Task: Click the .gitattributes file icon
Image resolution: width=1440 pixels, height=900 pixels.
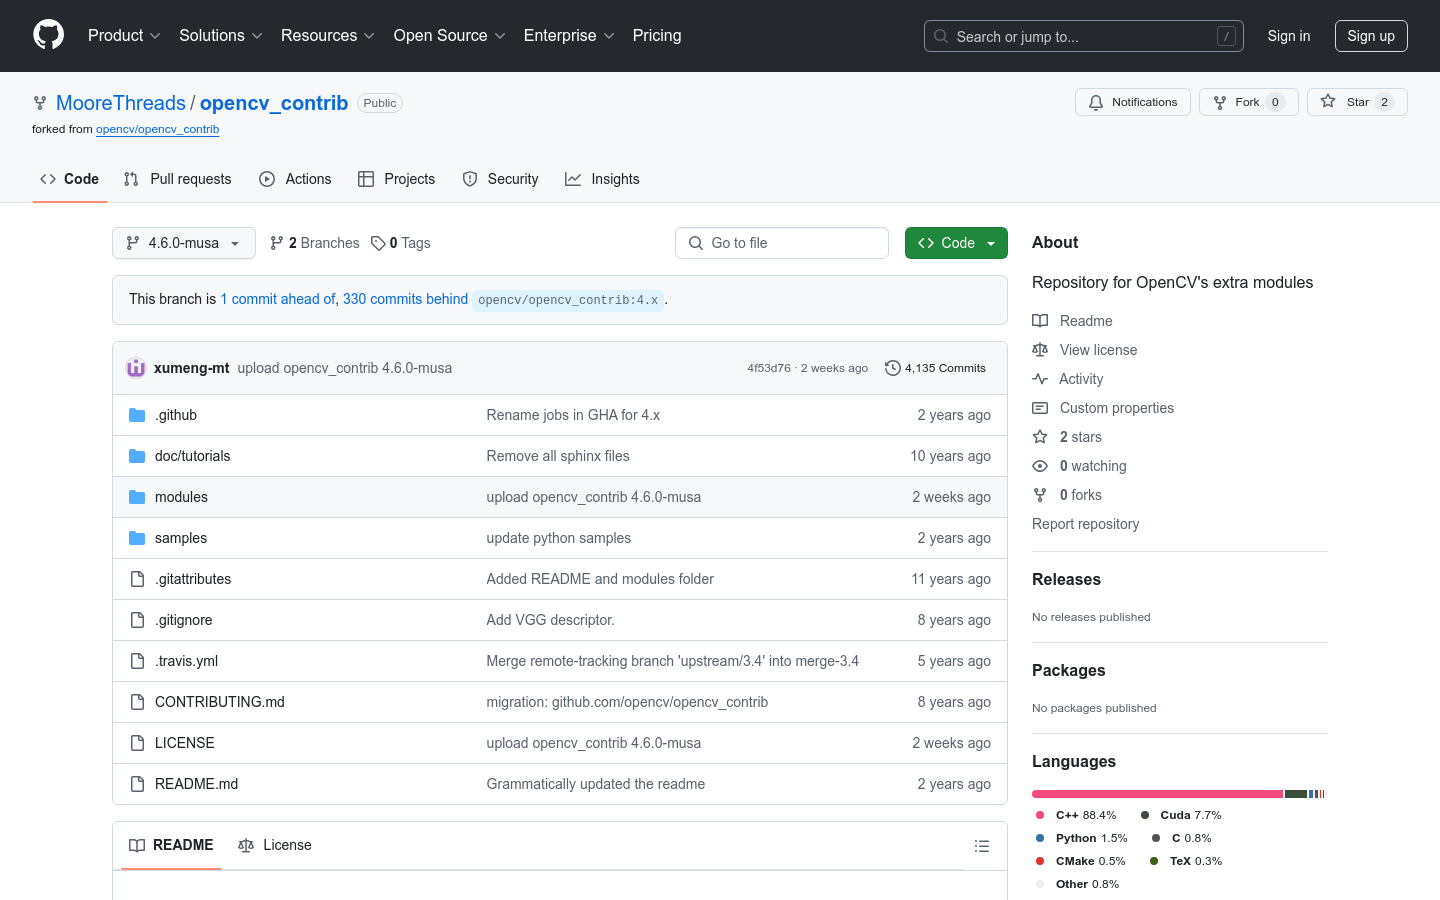Action: (x=137, y=579)
